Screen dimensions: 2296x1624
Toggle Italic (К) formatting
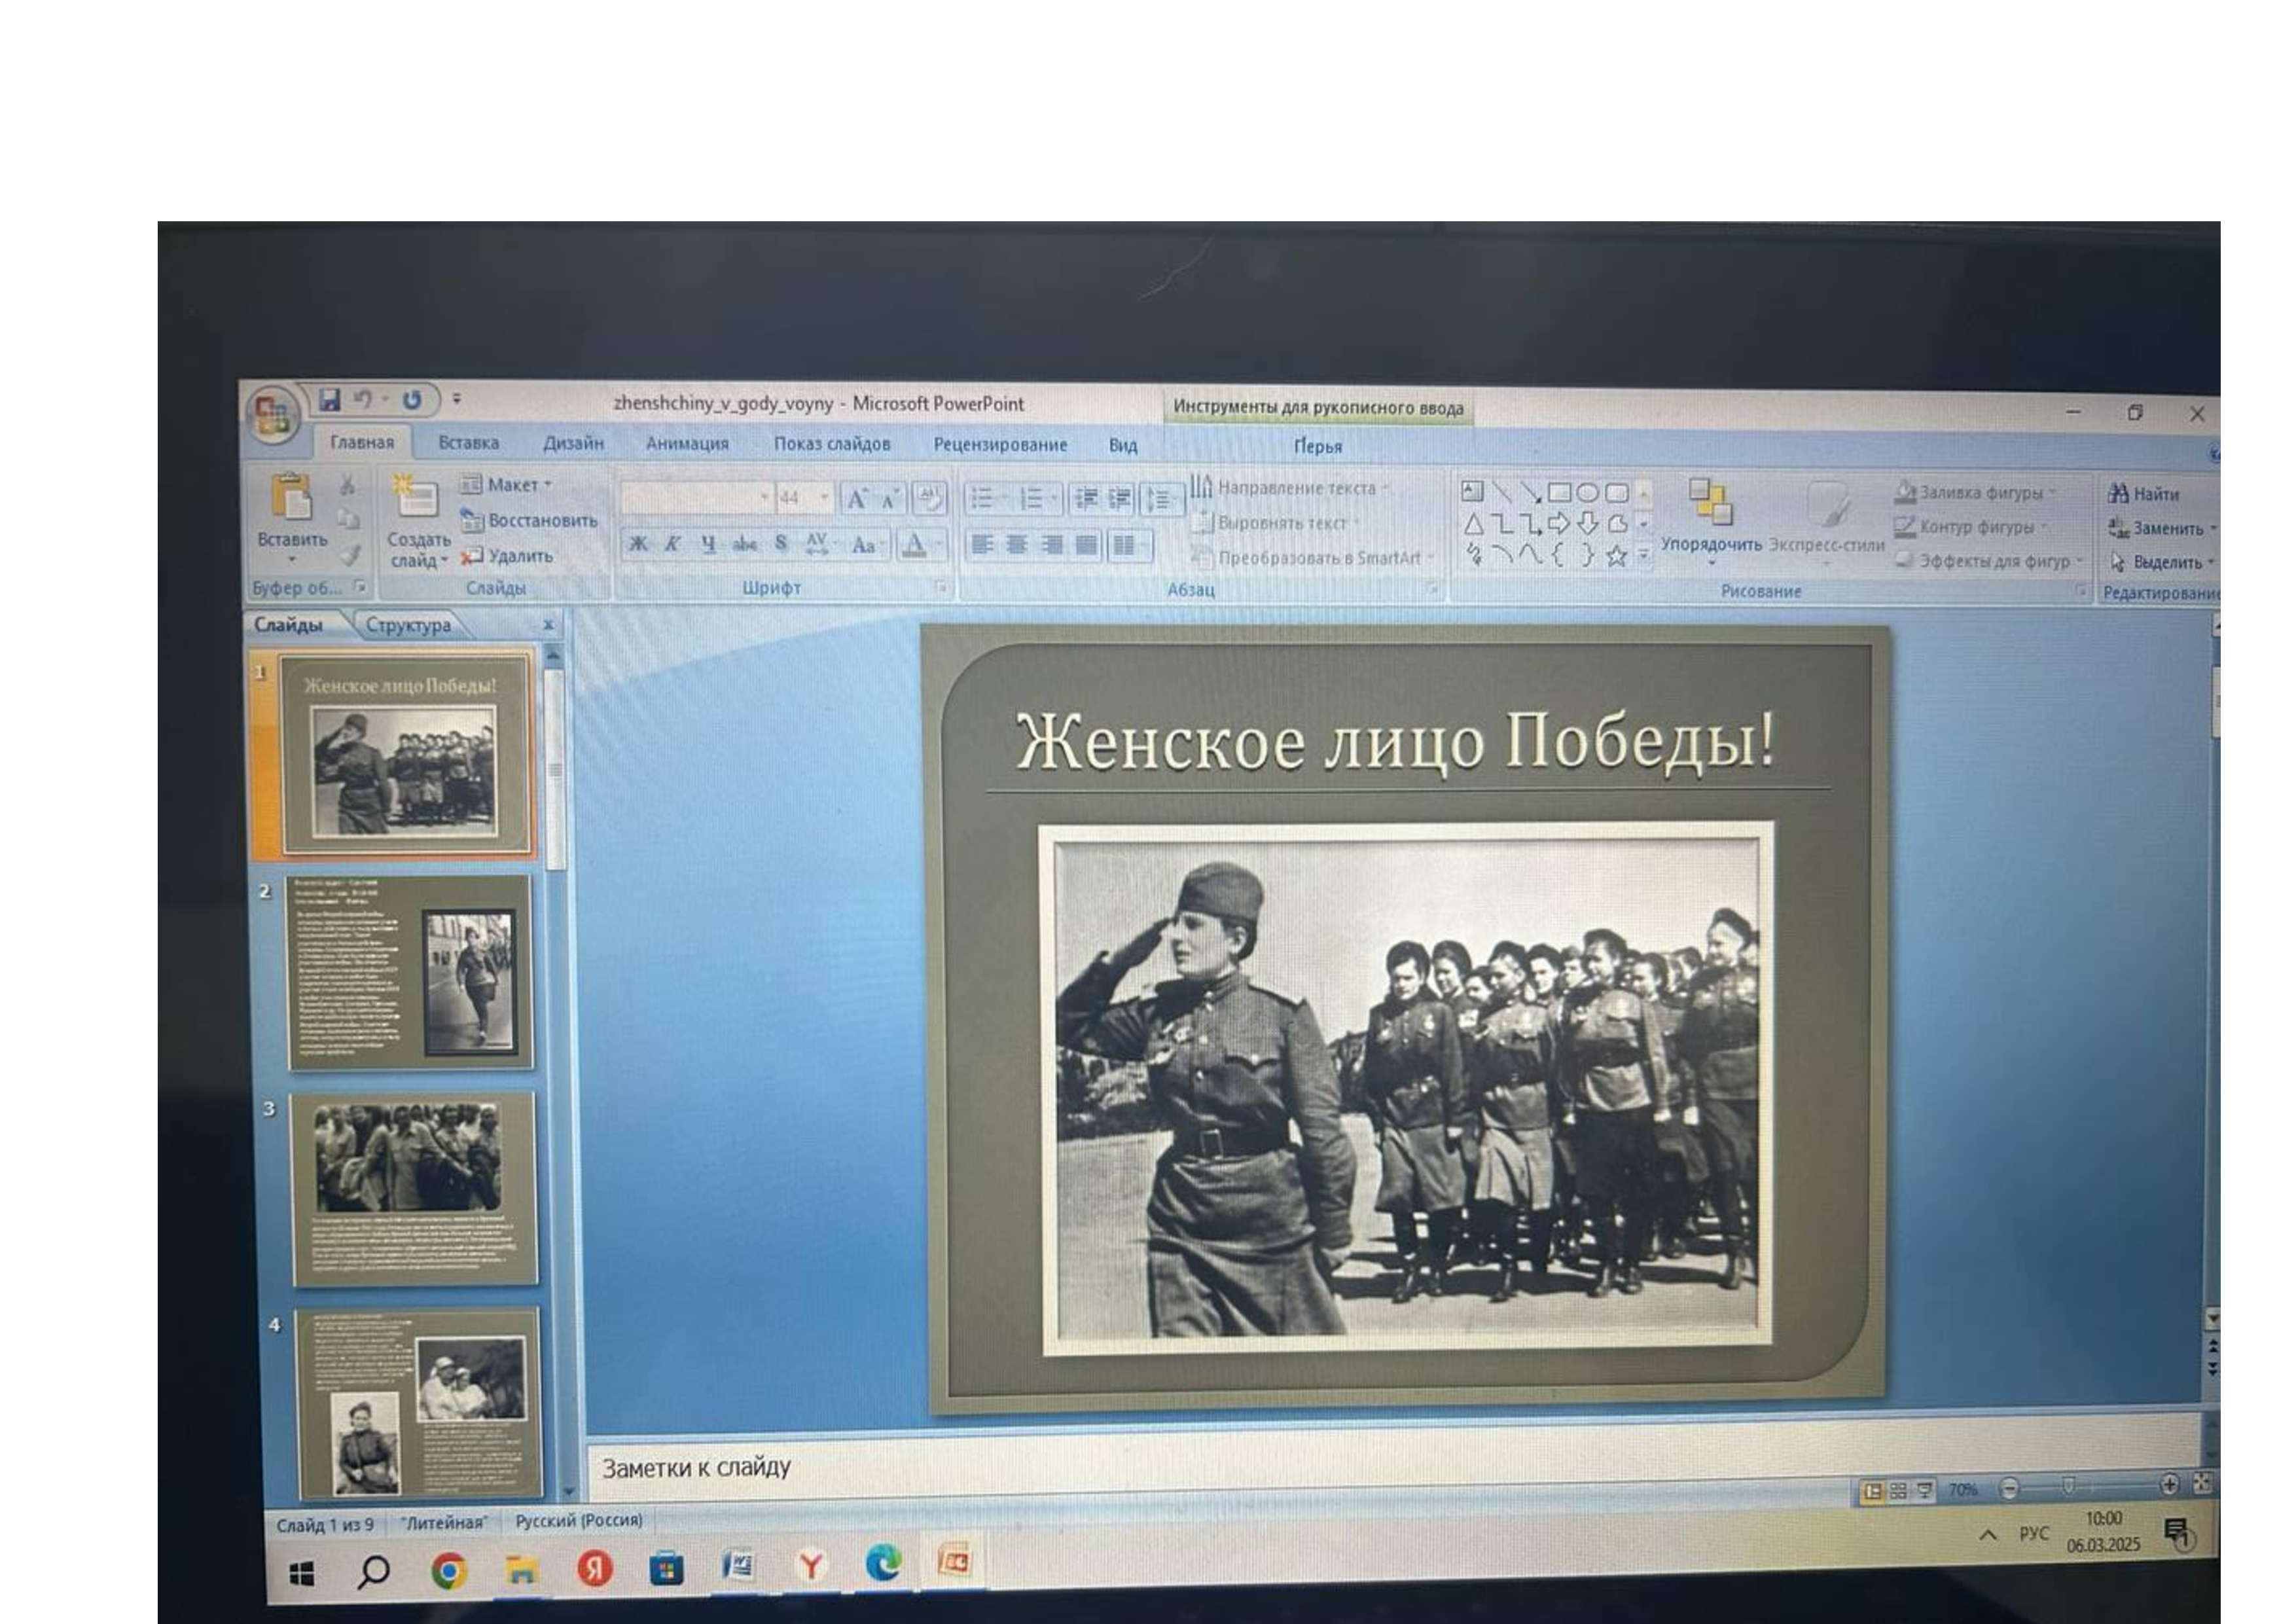pos(672,544)
